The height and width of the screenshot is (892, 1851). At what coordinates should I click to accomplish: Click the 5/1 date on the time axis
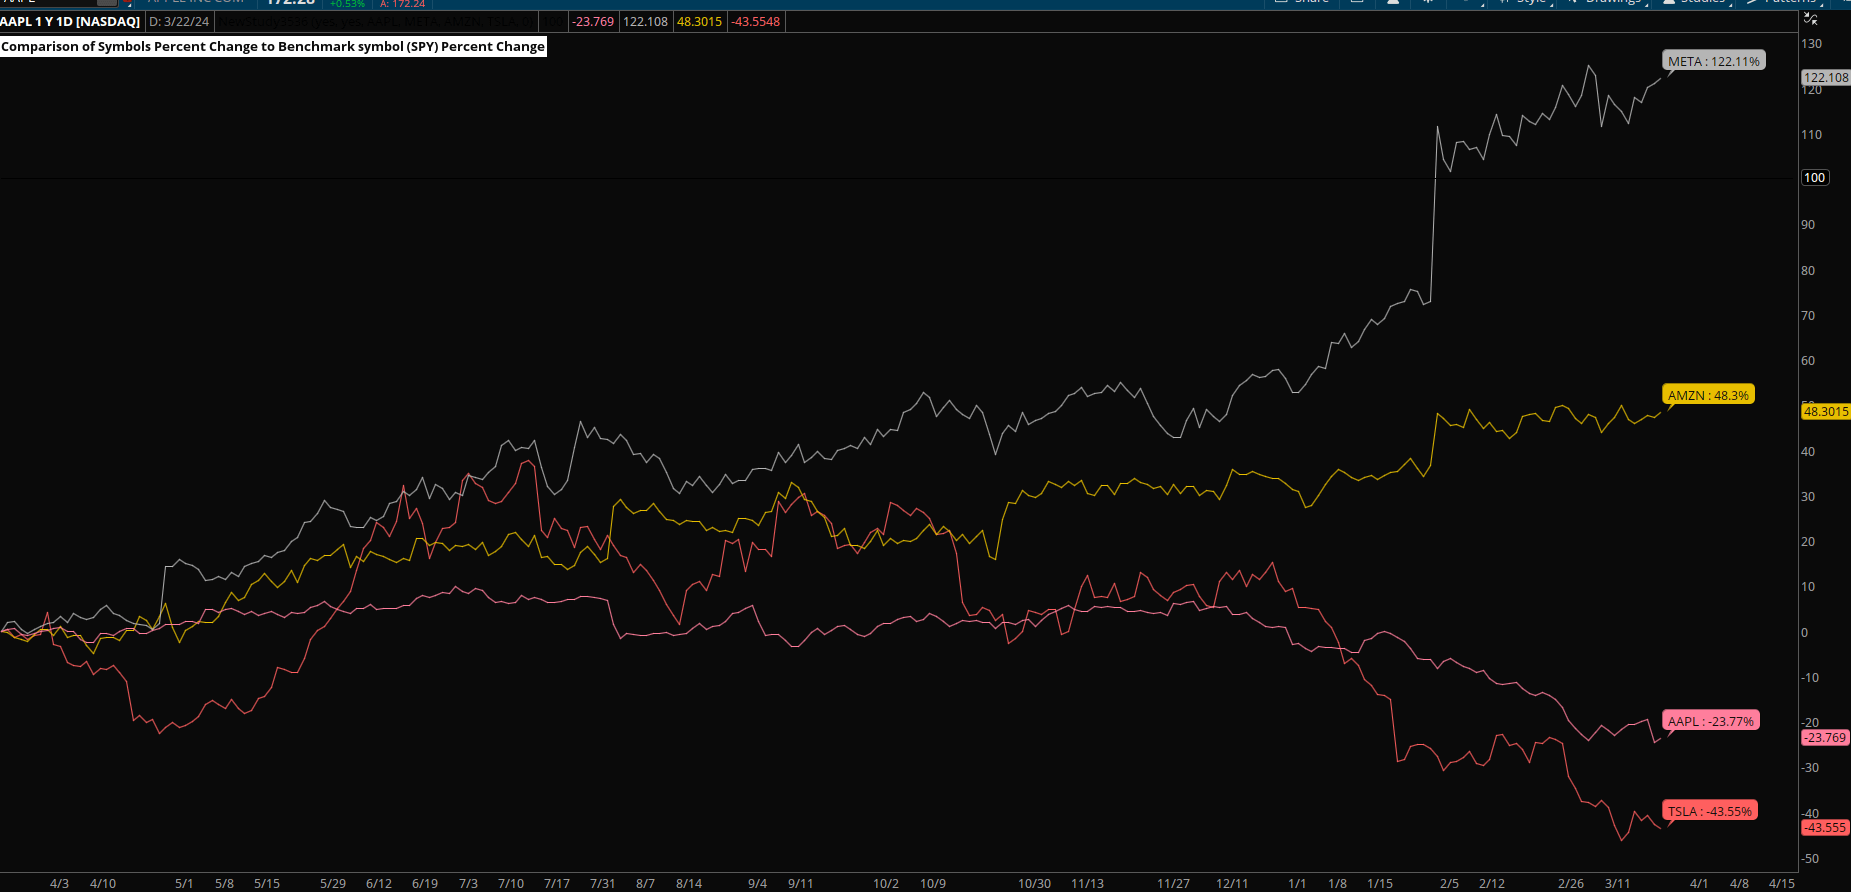(184, 883)
